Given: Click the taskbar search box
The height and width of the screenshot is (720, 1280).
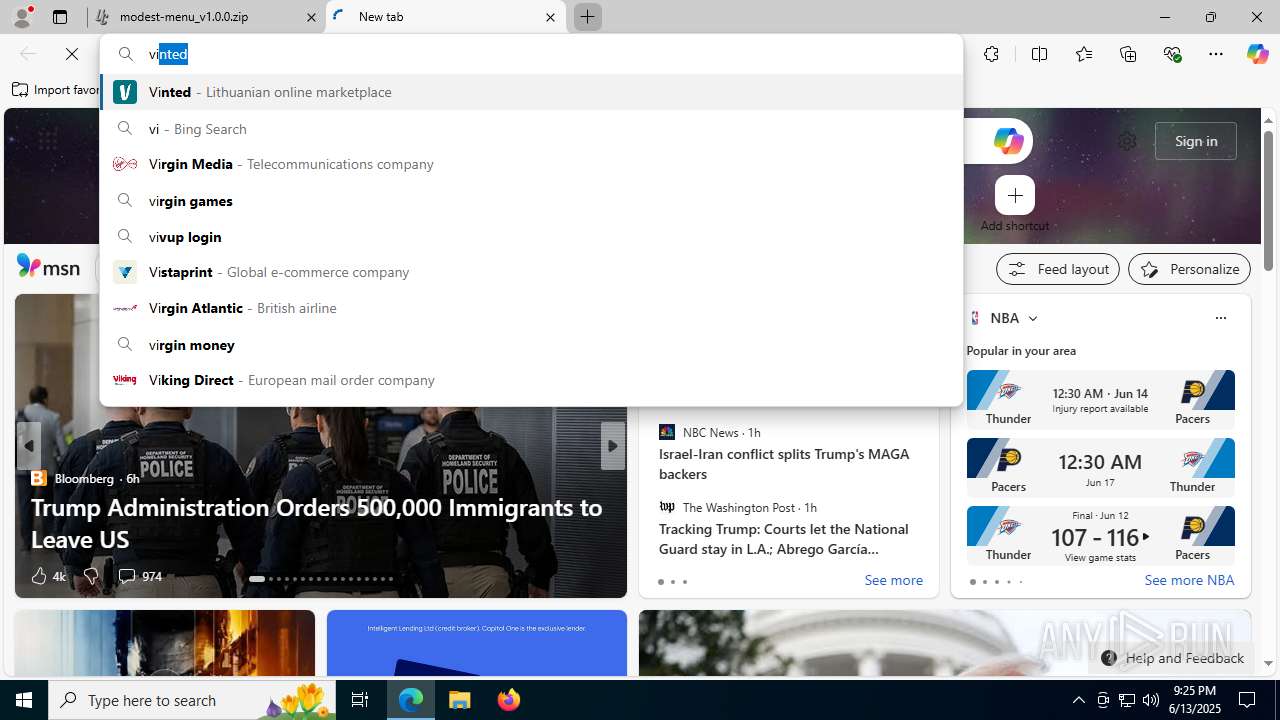Looking at the screenshot, I should tap(192, 700).
